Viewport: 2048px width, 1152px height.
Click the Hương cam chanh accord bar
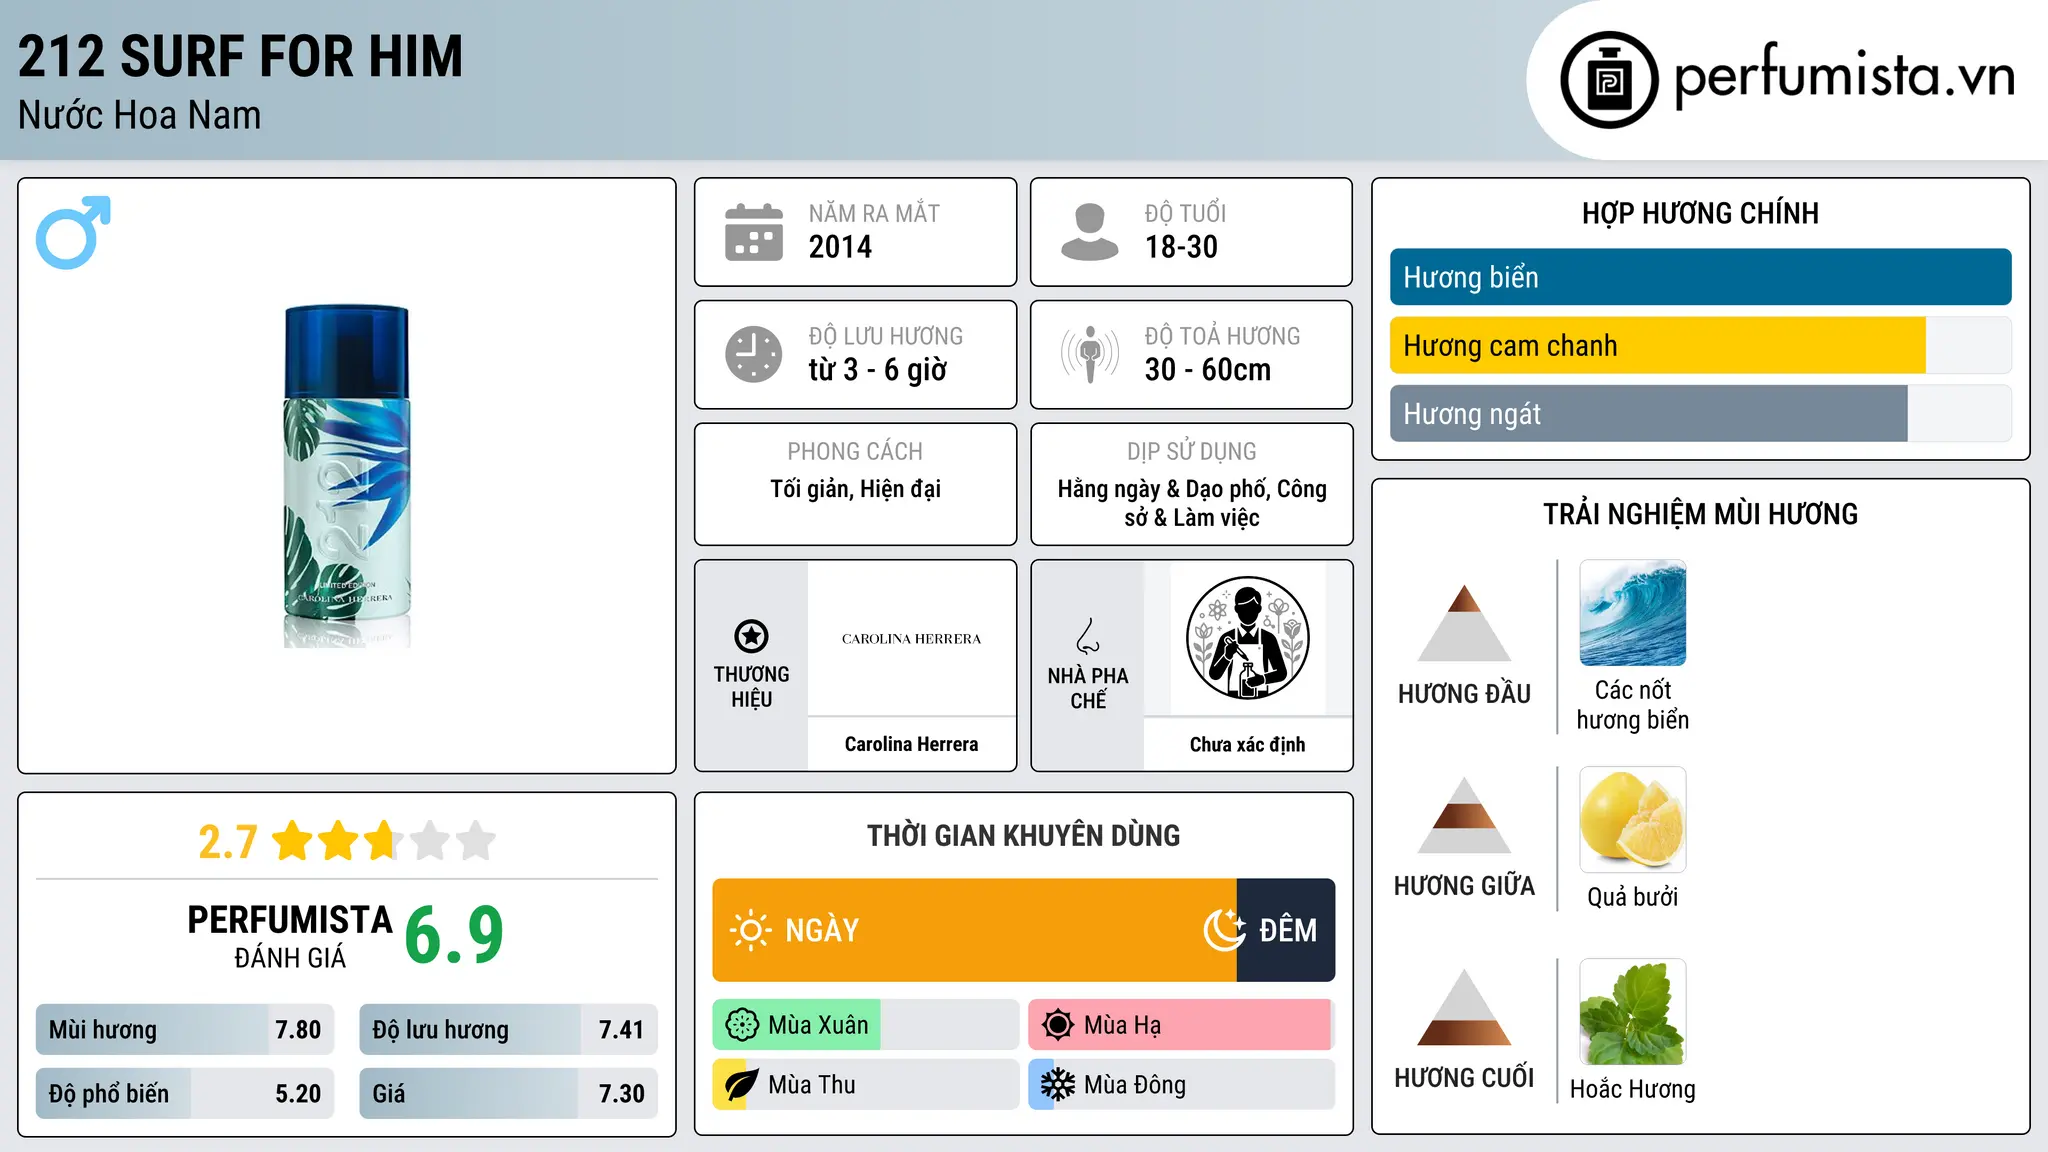point(1701,345)
